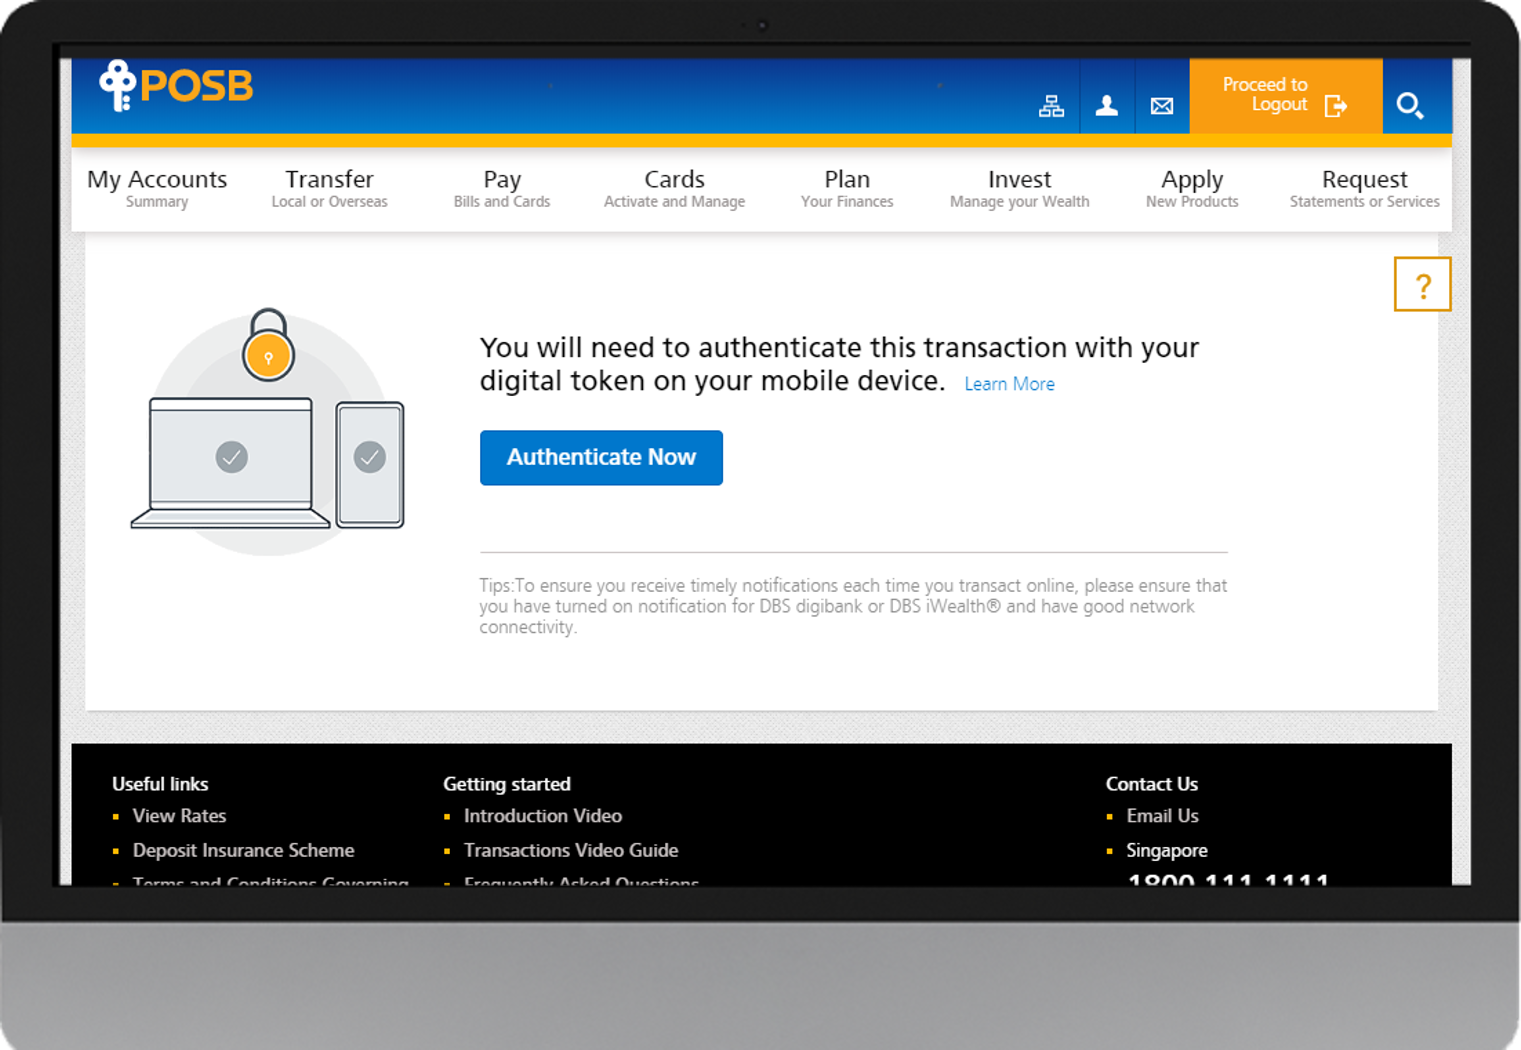The width and height of the screenshot is (1521, 1050).
Task: Open the mail envelope icon
Action: pyautogui.click(x=1161, y=106)
